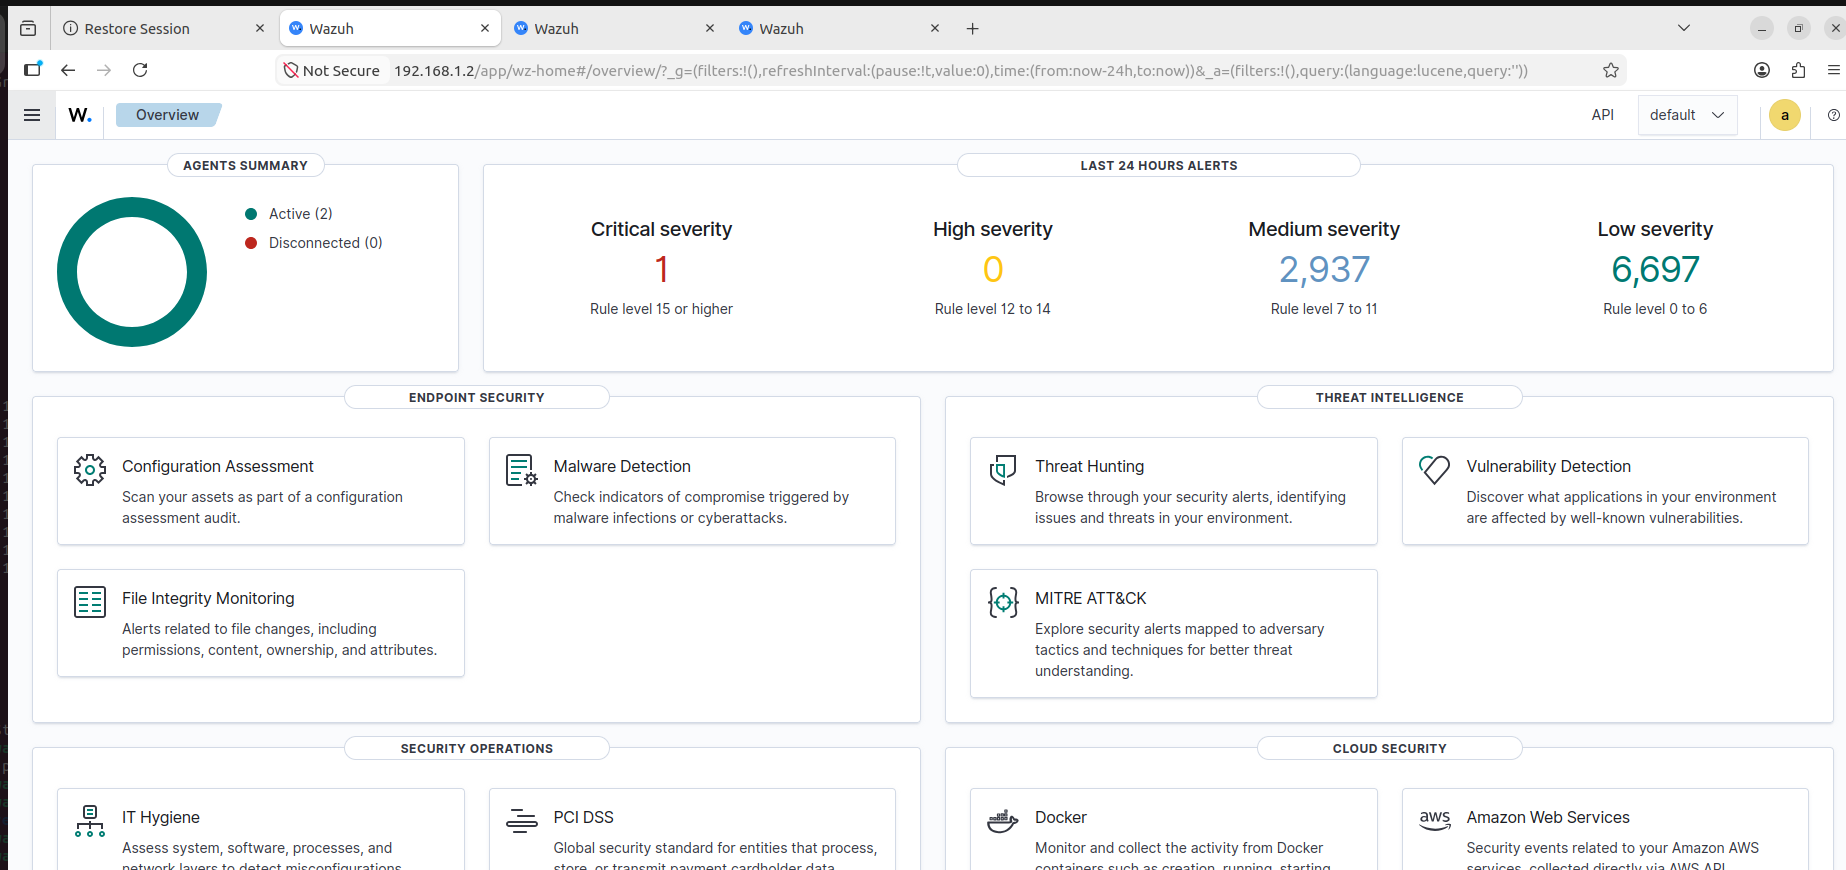Image resolution: width=1846 pixels, height=870 pixels.
Task: Go forward with the browser forward arrow
Action: [104, 70]
